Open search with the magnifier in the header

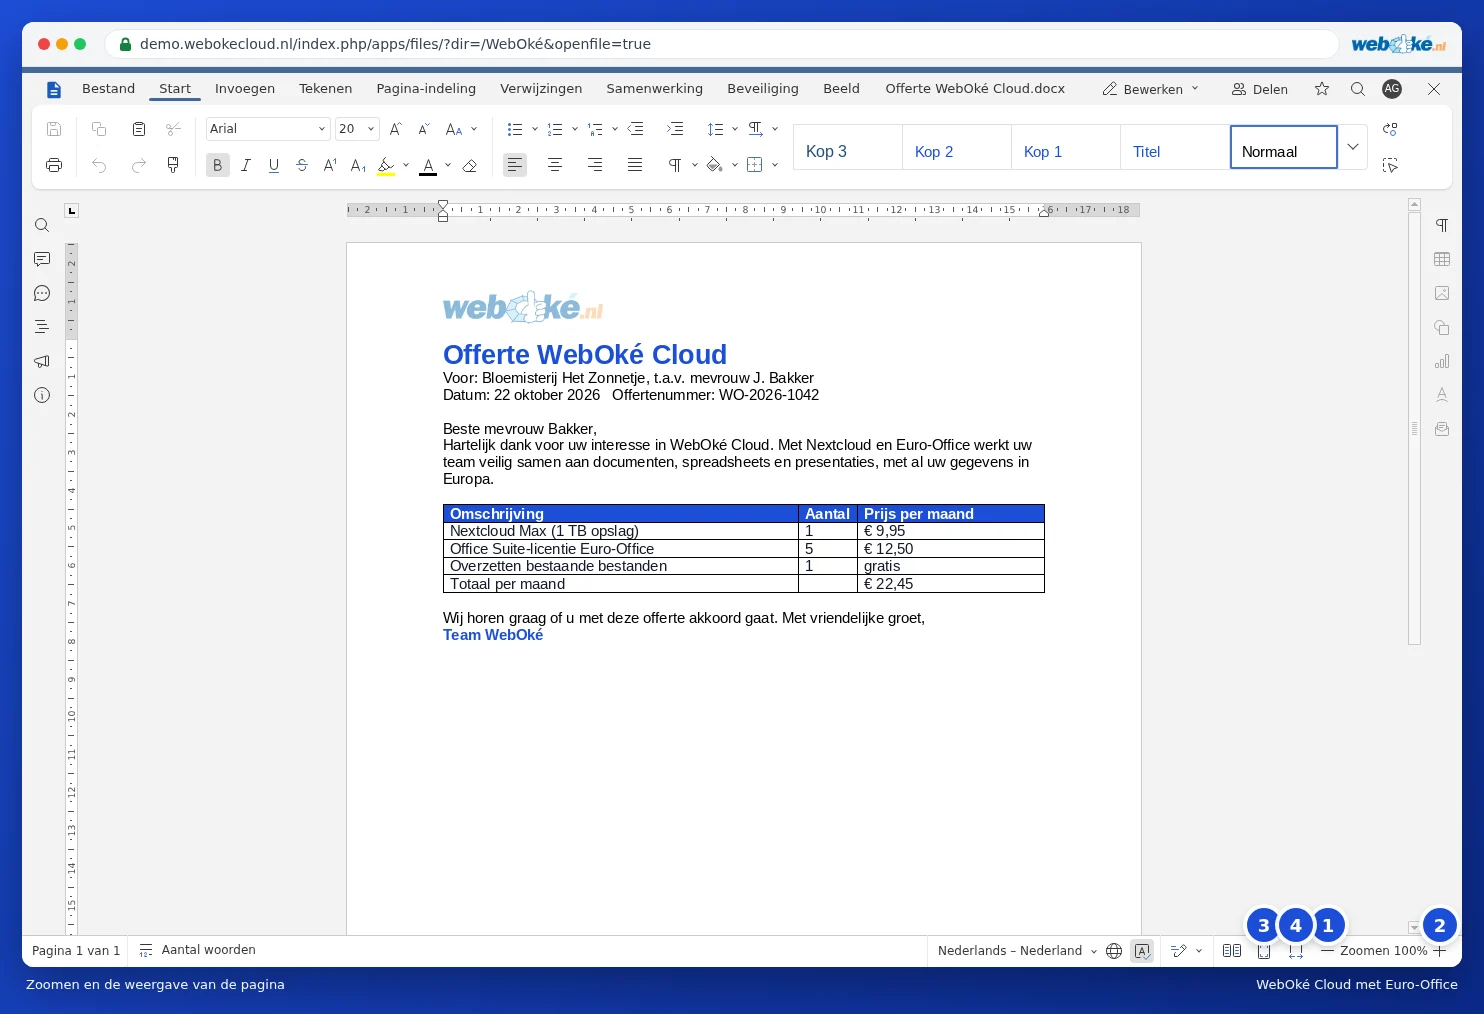(1358, 89)
